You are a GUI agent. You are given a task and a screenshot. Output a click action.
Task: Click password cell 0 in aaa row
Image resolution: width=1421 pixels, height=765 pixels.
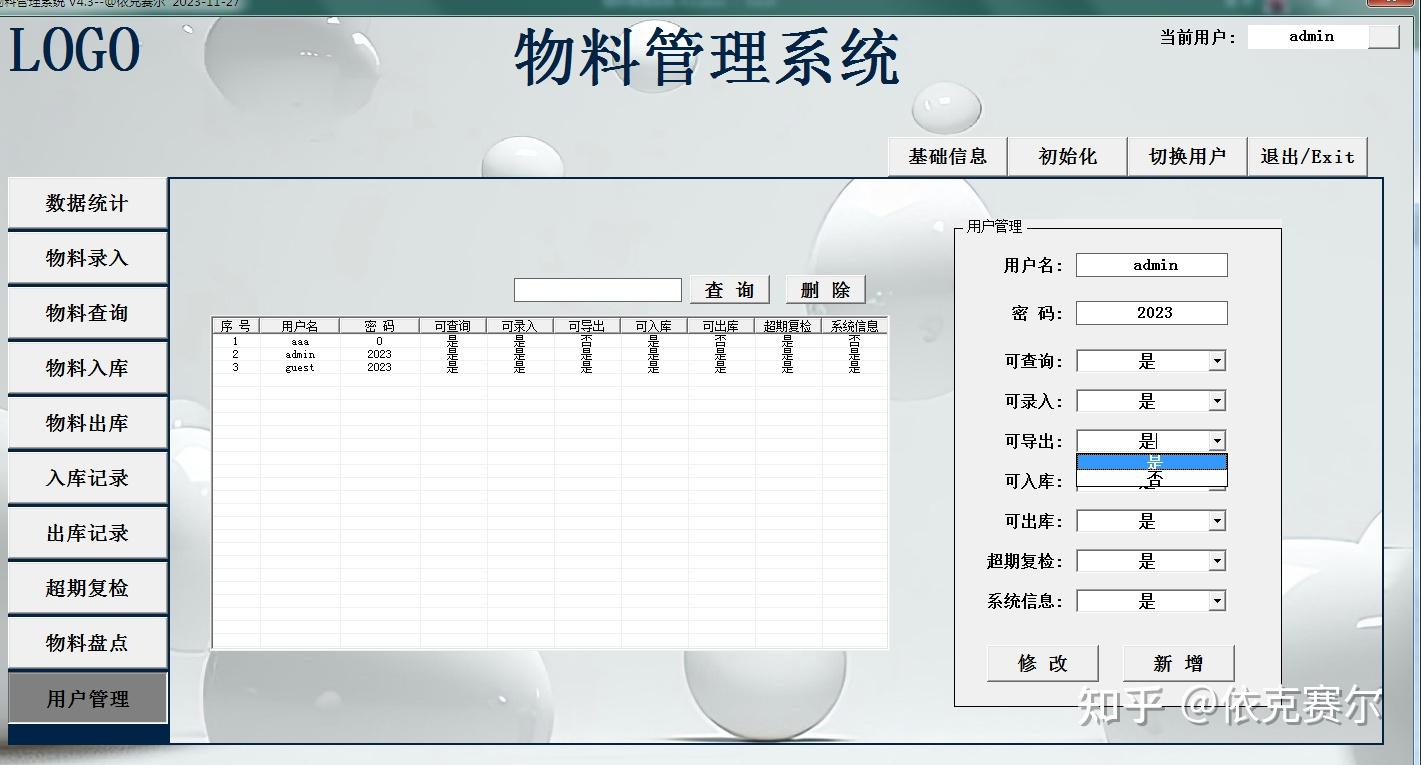(x=379, y=341)
